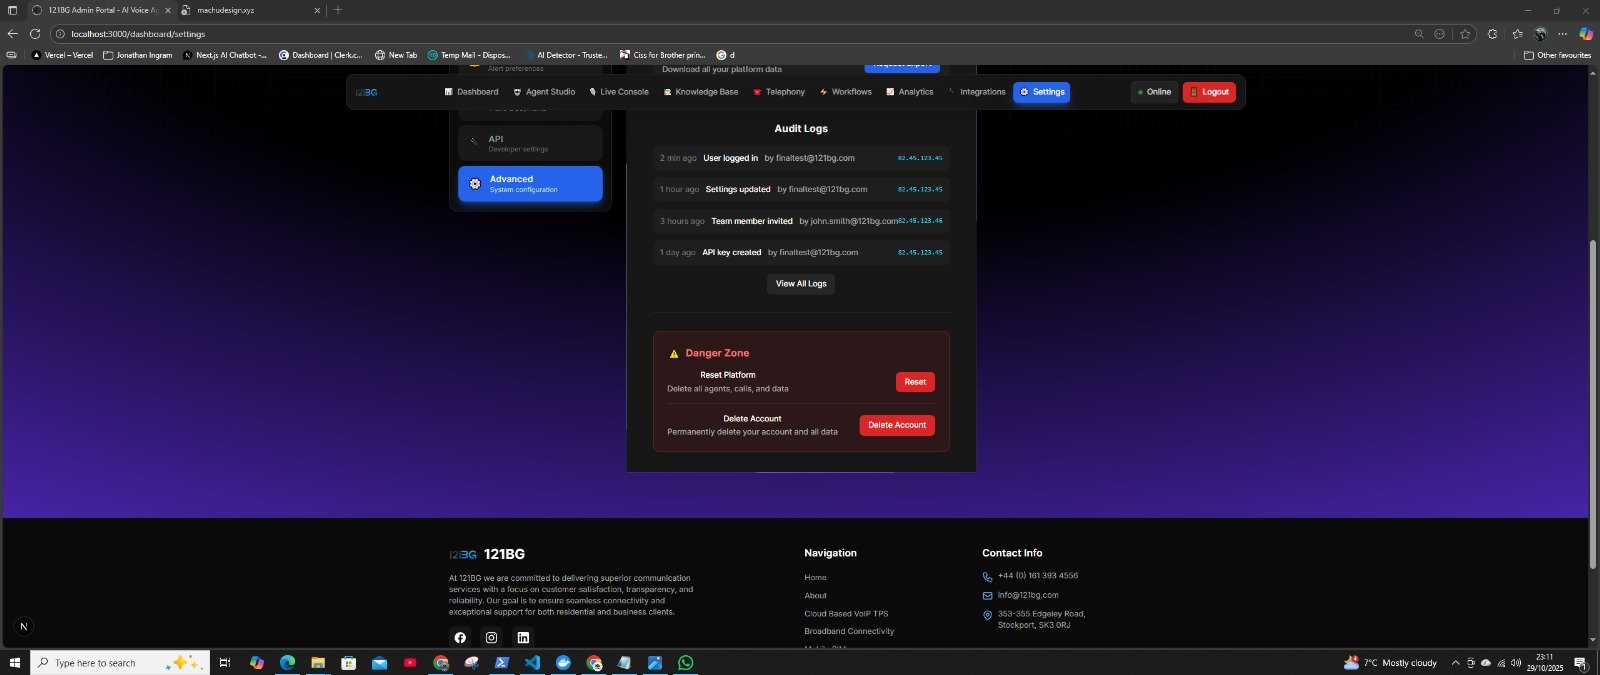Viewport: 1600px width, 675px height.
Task: Select the 'API key created' log entry
Action: coord(801,252)
